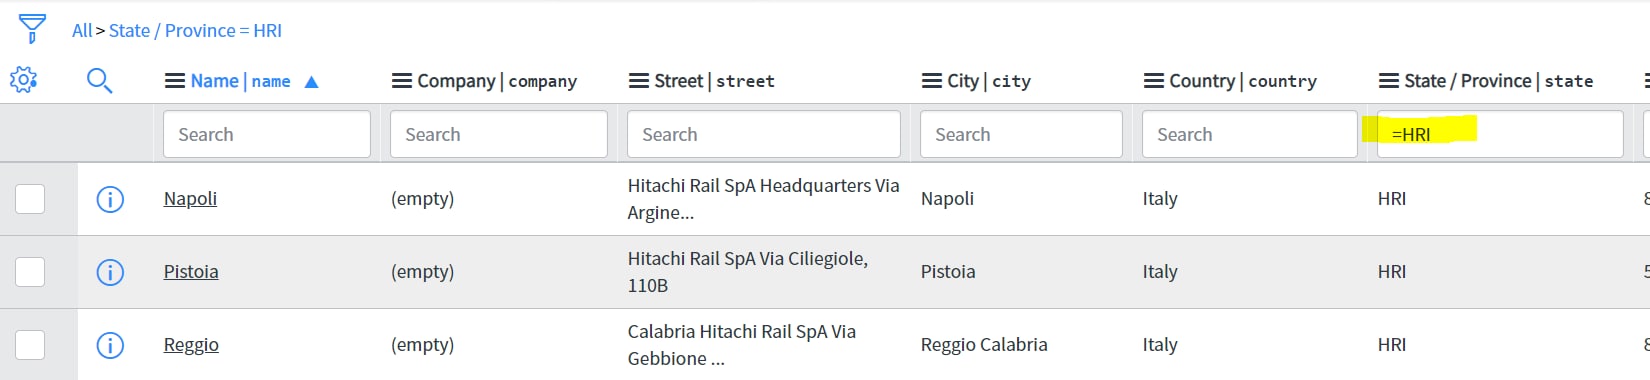Open the Pistoia record link
Viewport: 1650px width, 380px height.
click(191, 272)
